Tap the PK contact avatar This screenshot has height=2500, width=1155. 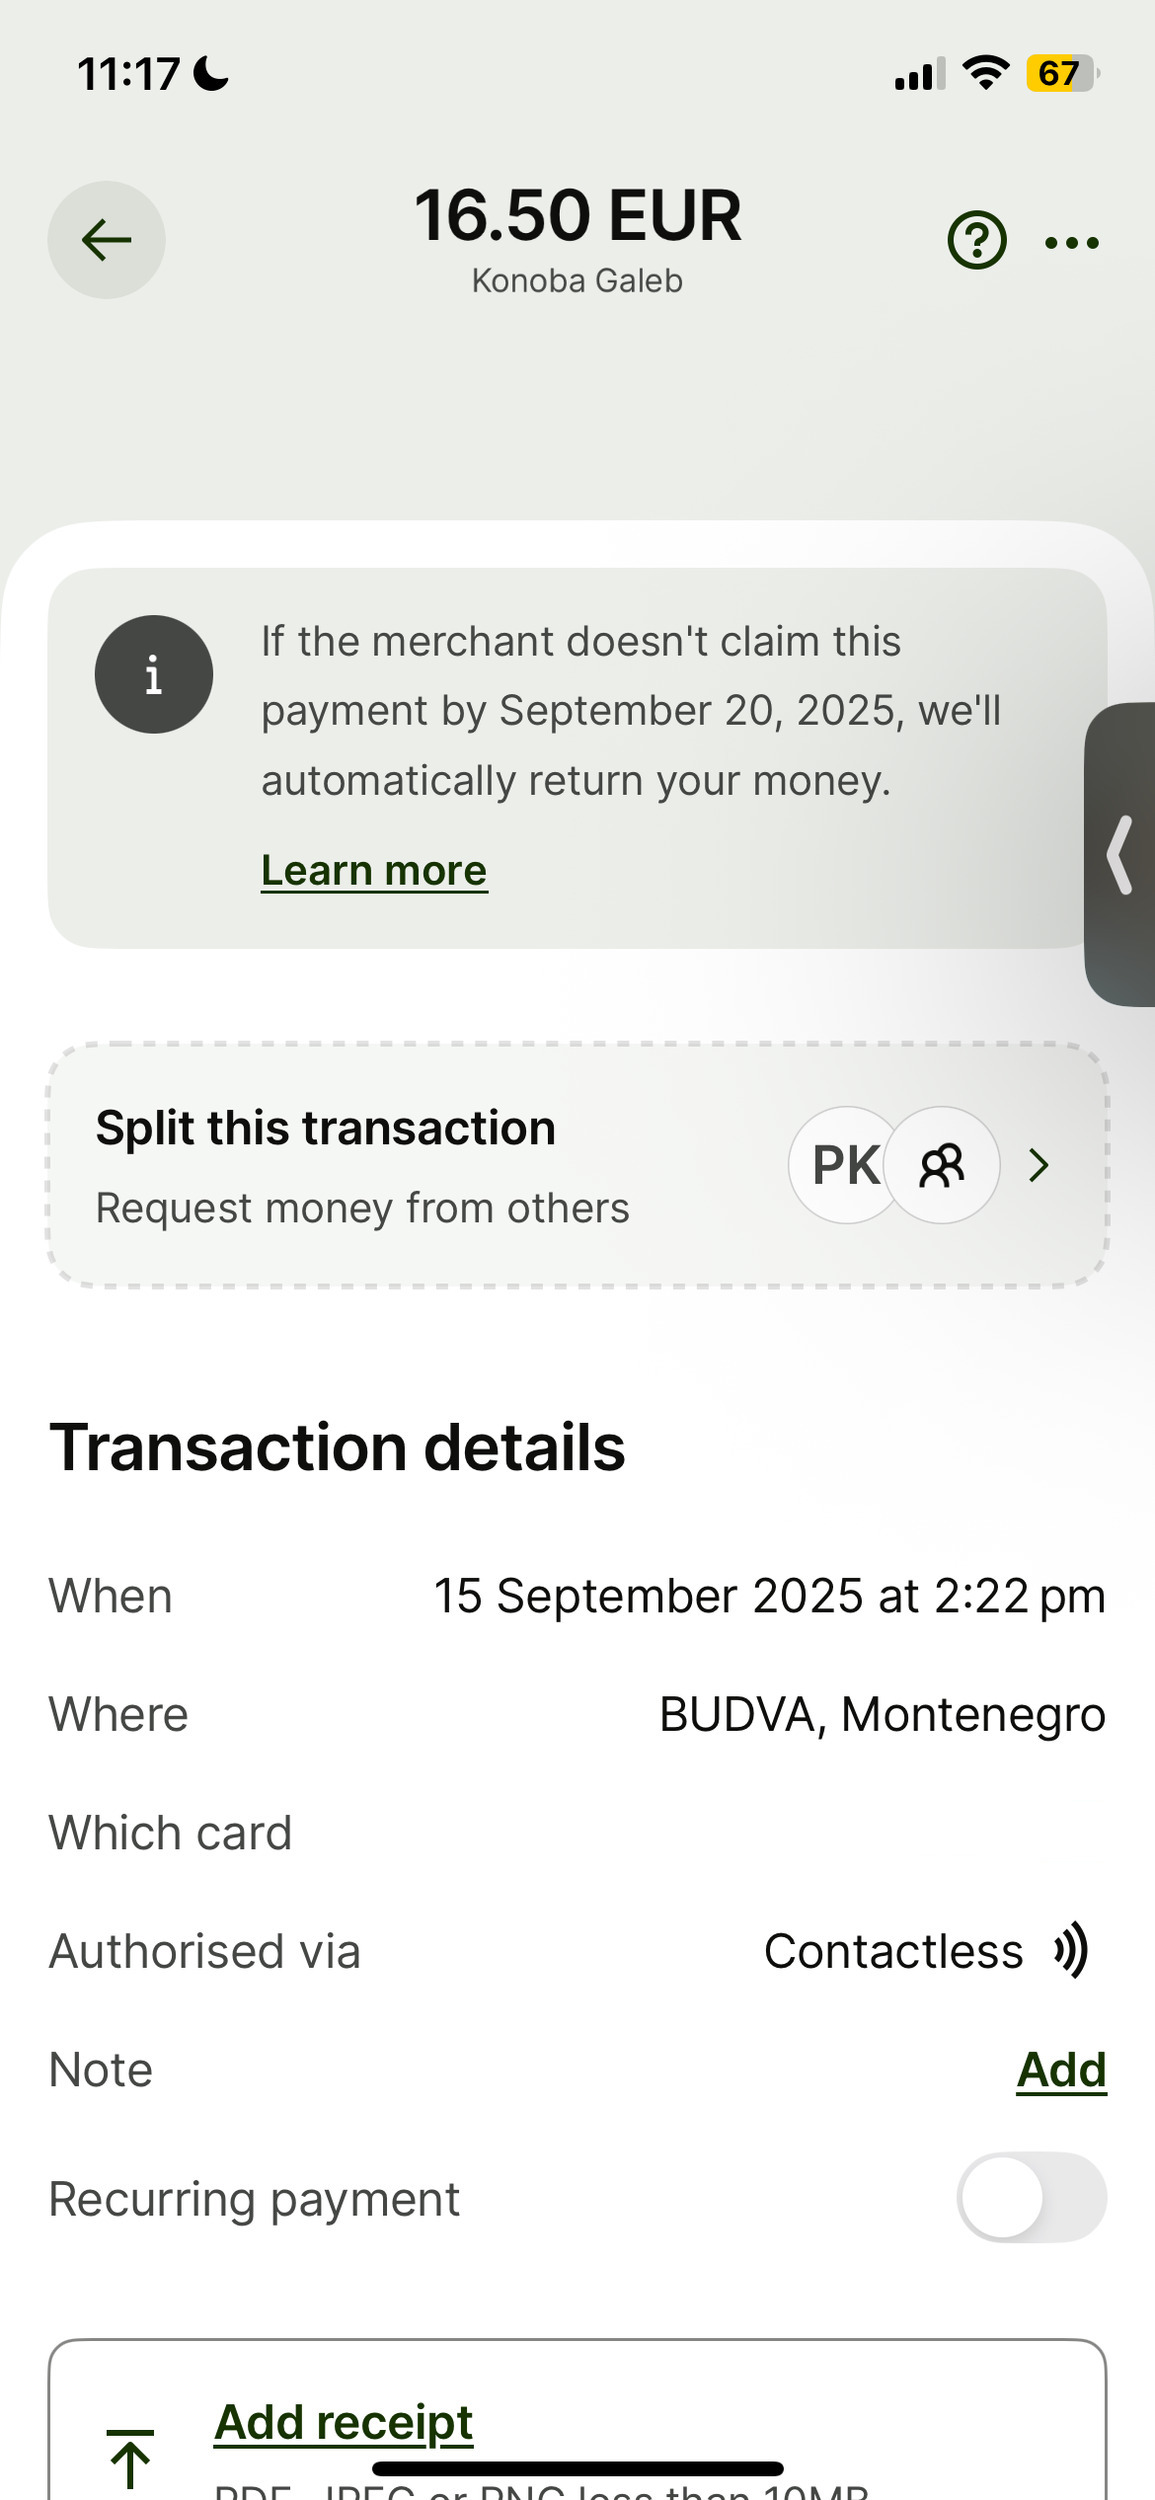(843, 1165)
